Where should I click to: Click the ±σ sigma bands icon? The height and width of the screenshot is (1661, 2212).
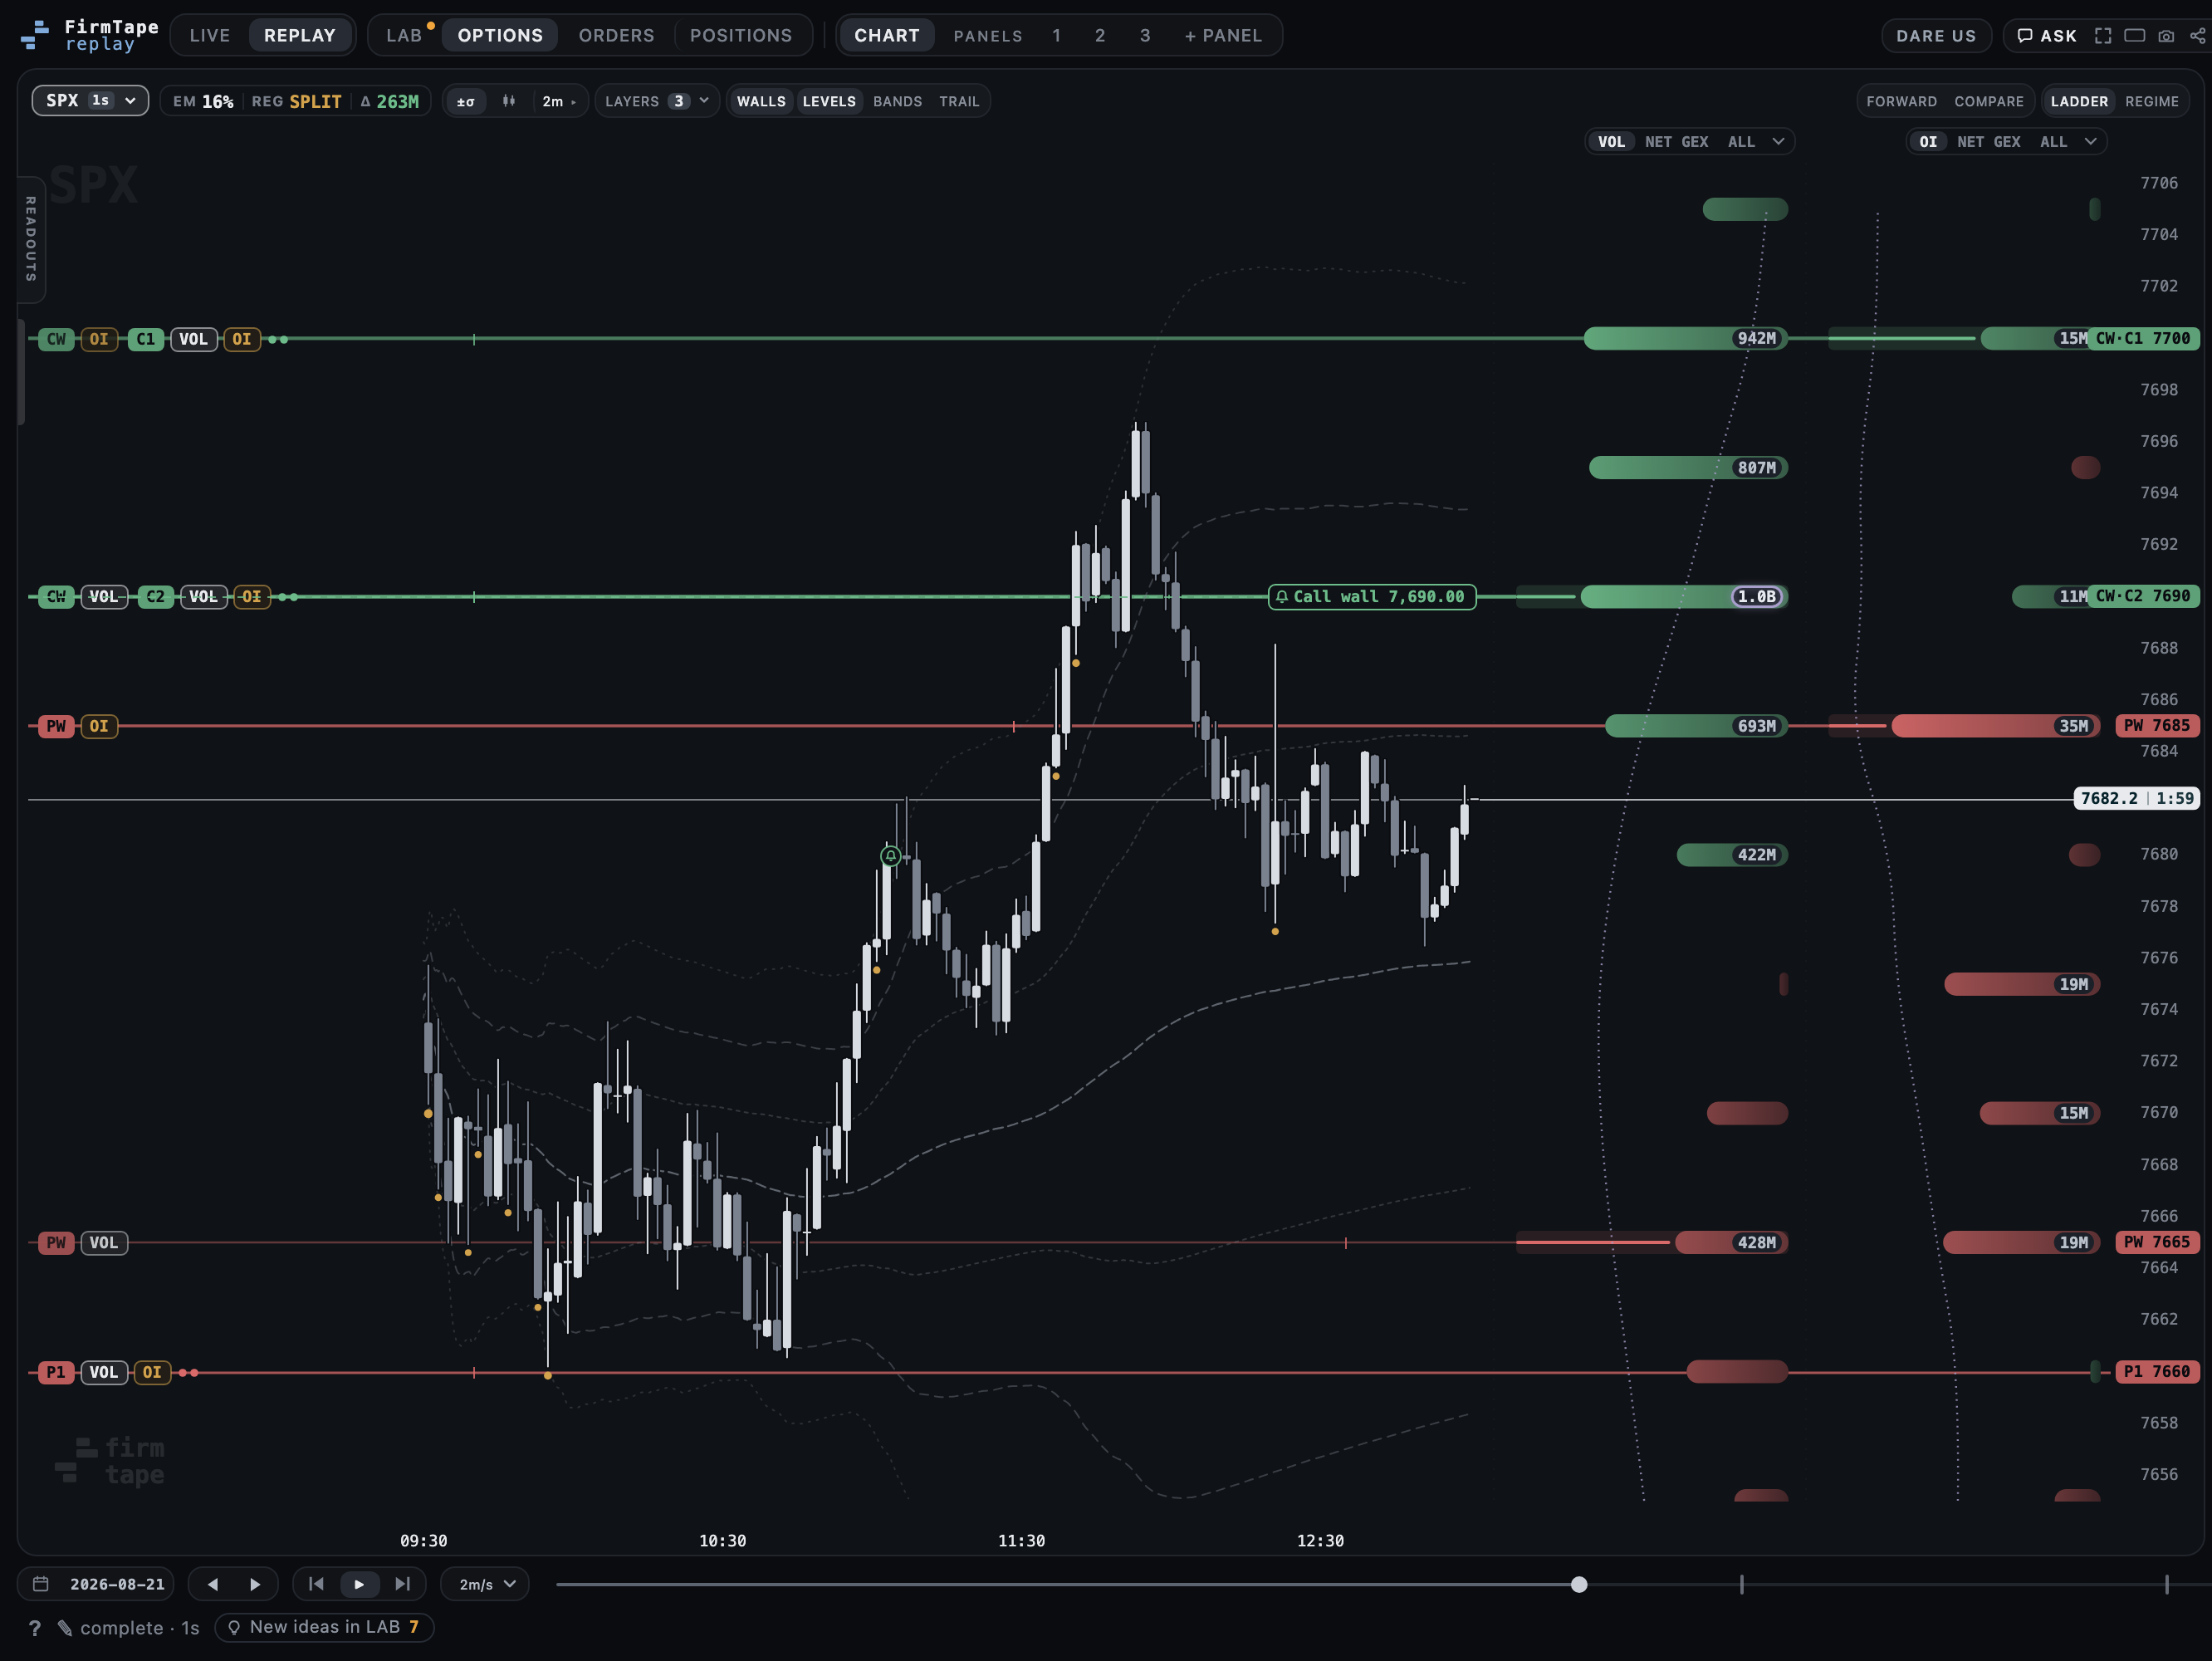point(466,101)
